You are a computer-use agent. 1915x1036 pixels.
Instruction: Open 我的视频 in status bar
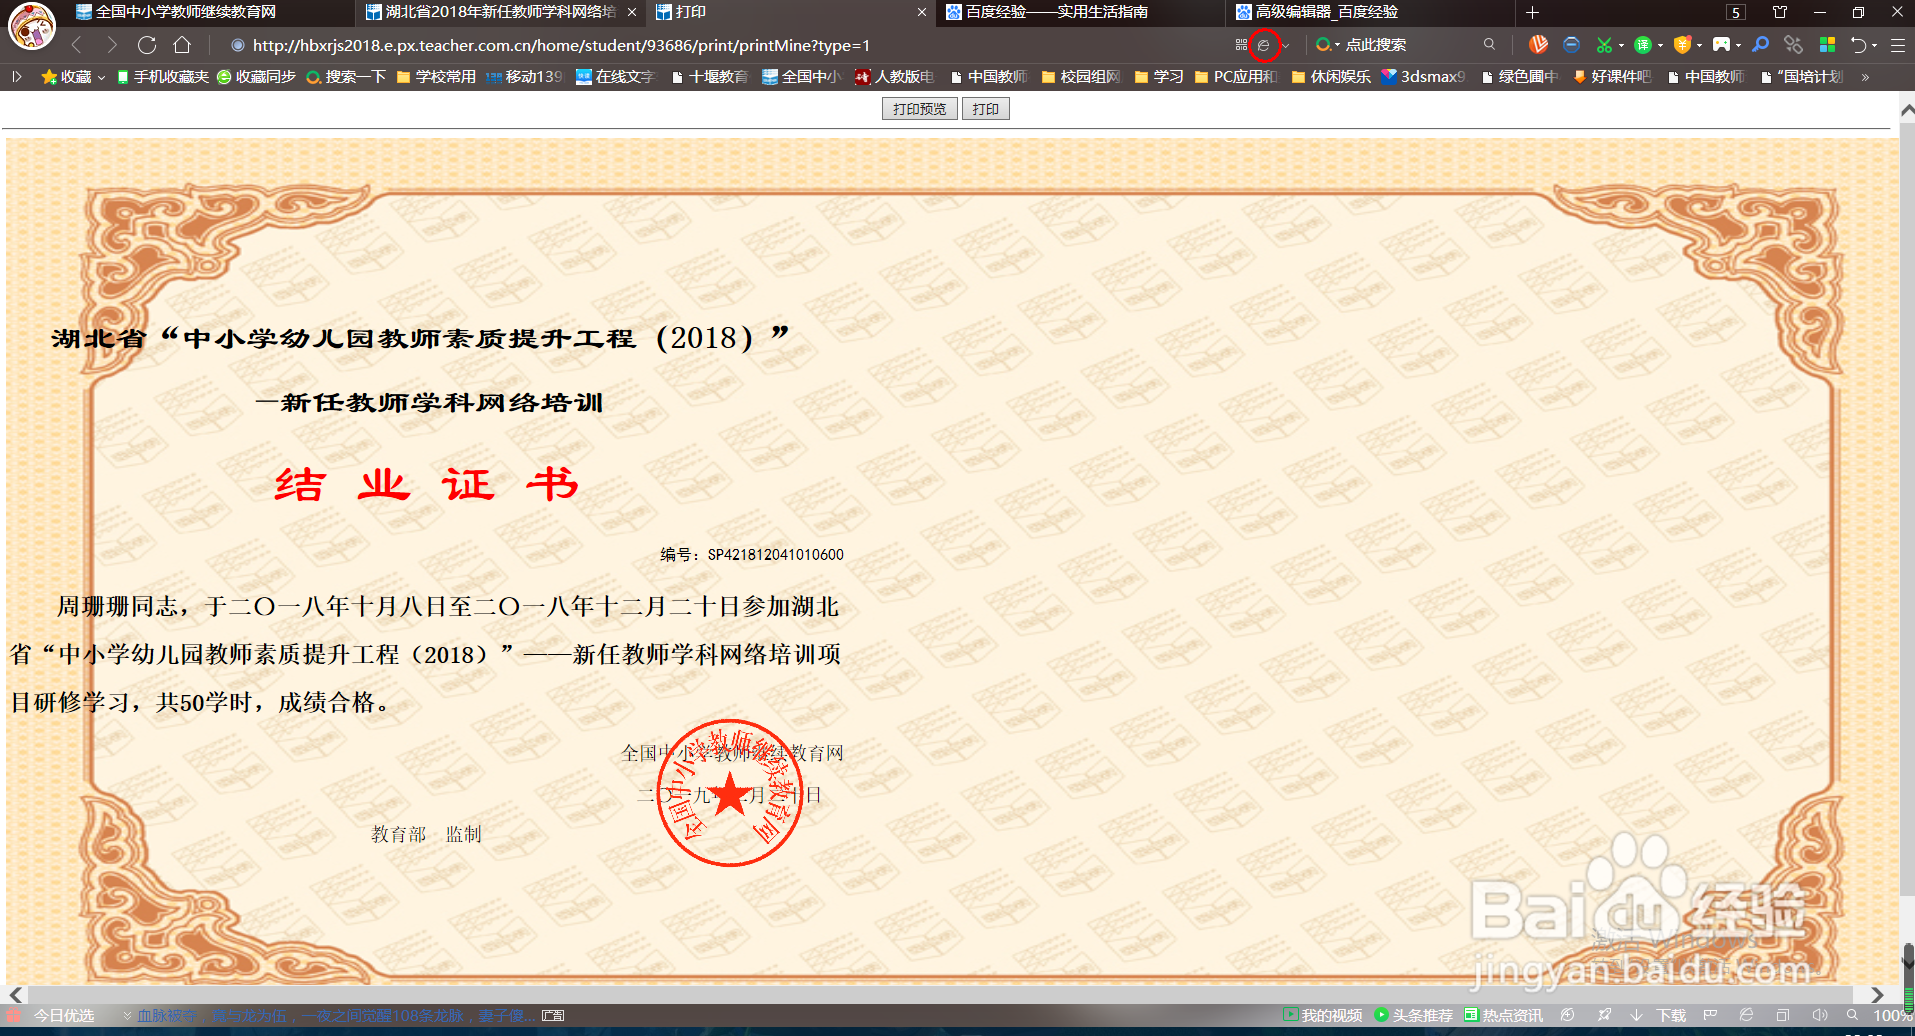coord(1322,1015)
